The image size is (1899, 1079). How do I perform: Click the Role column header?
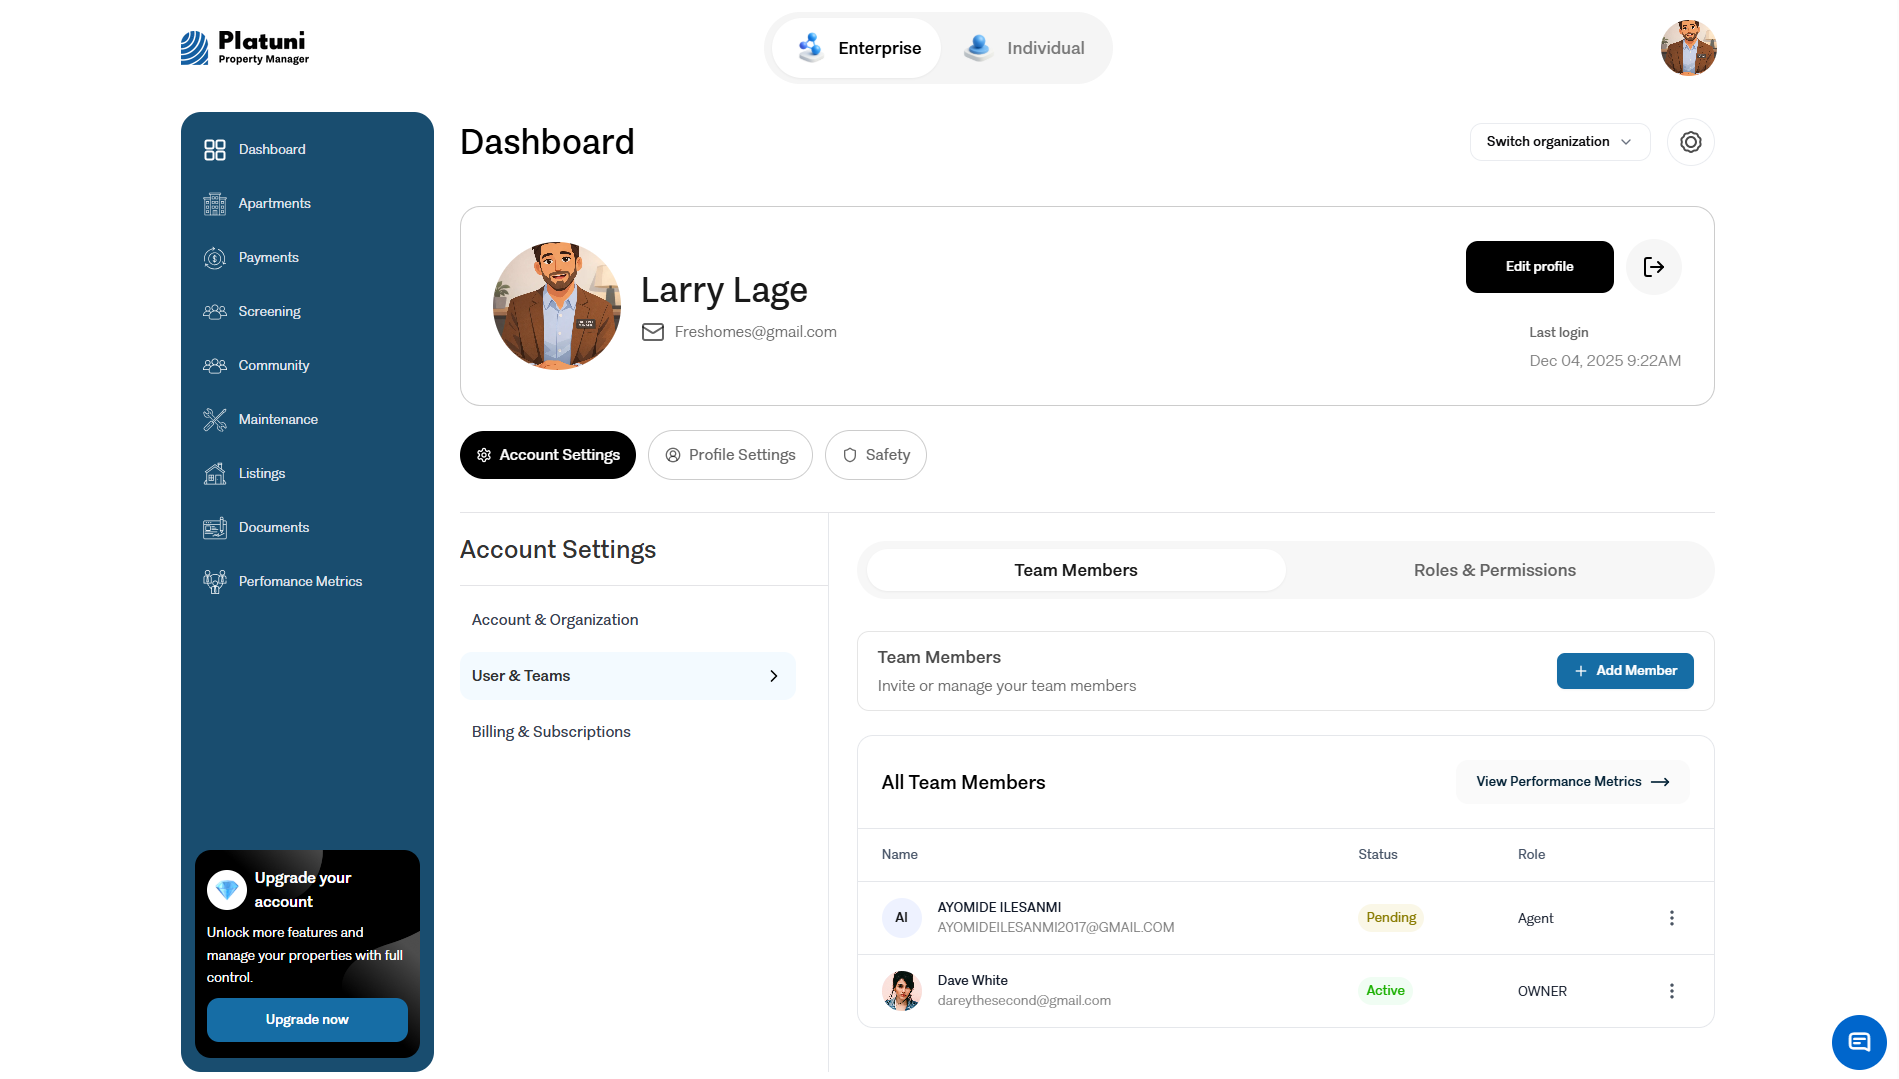pos(1531,855)
